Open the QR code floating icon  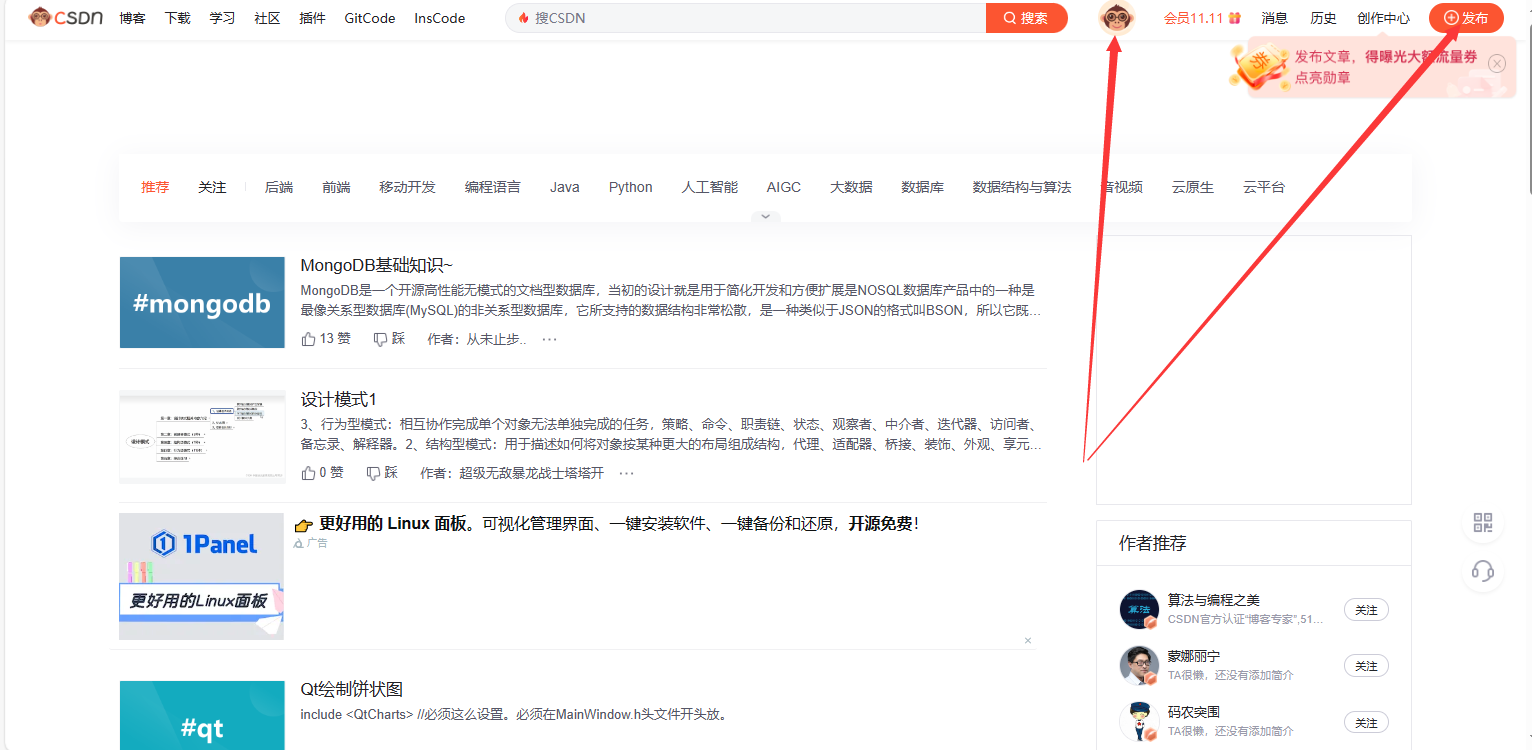[1483, 523]
